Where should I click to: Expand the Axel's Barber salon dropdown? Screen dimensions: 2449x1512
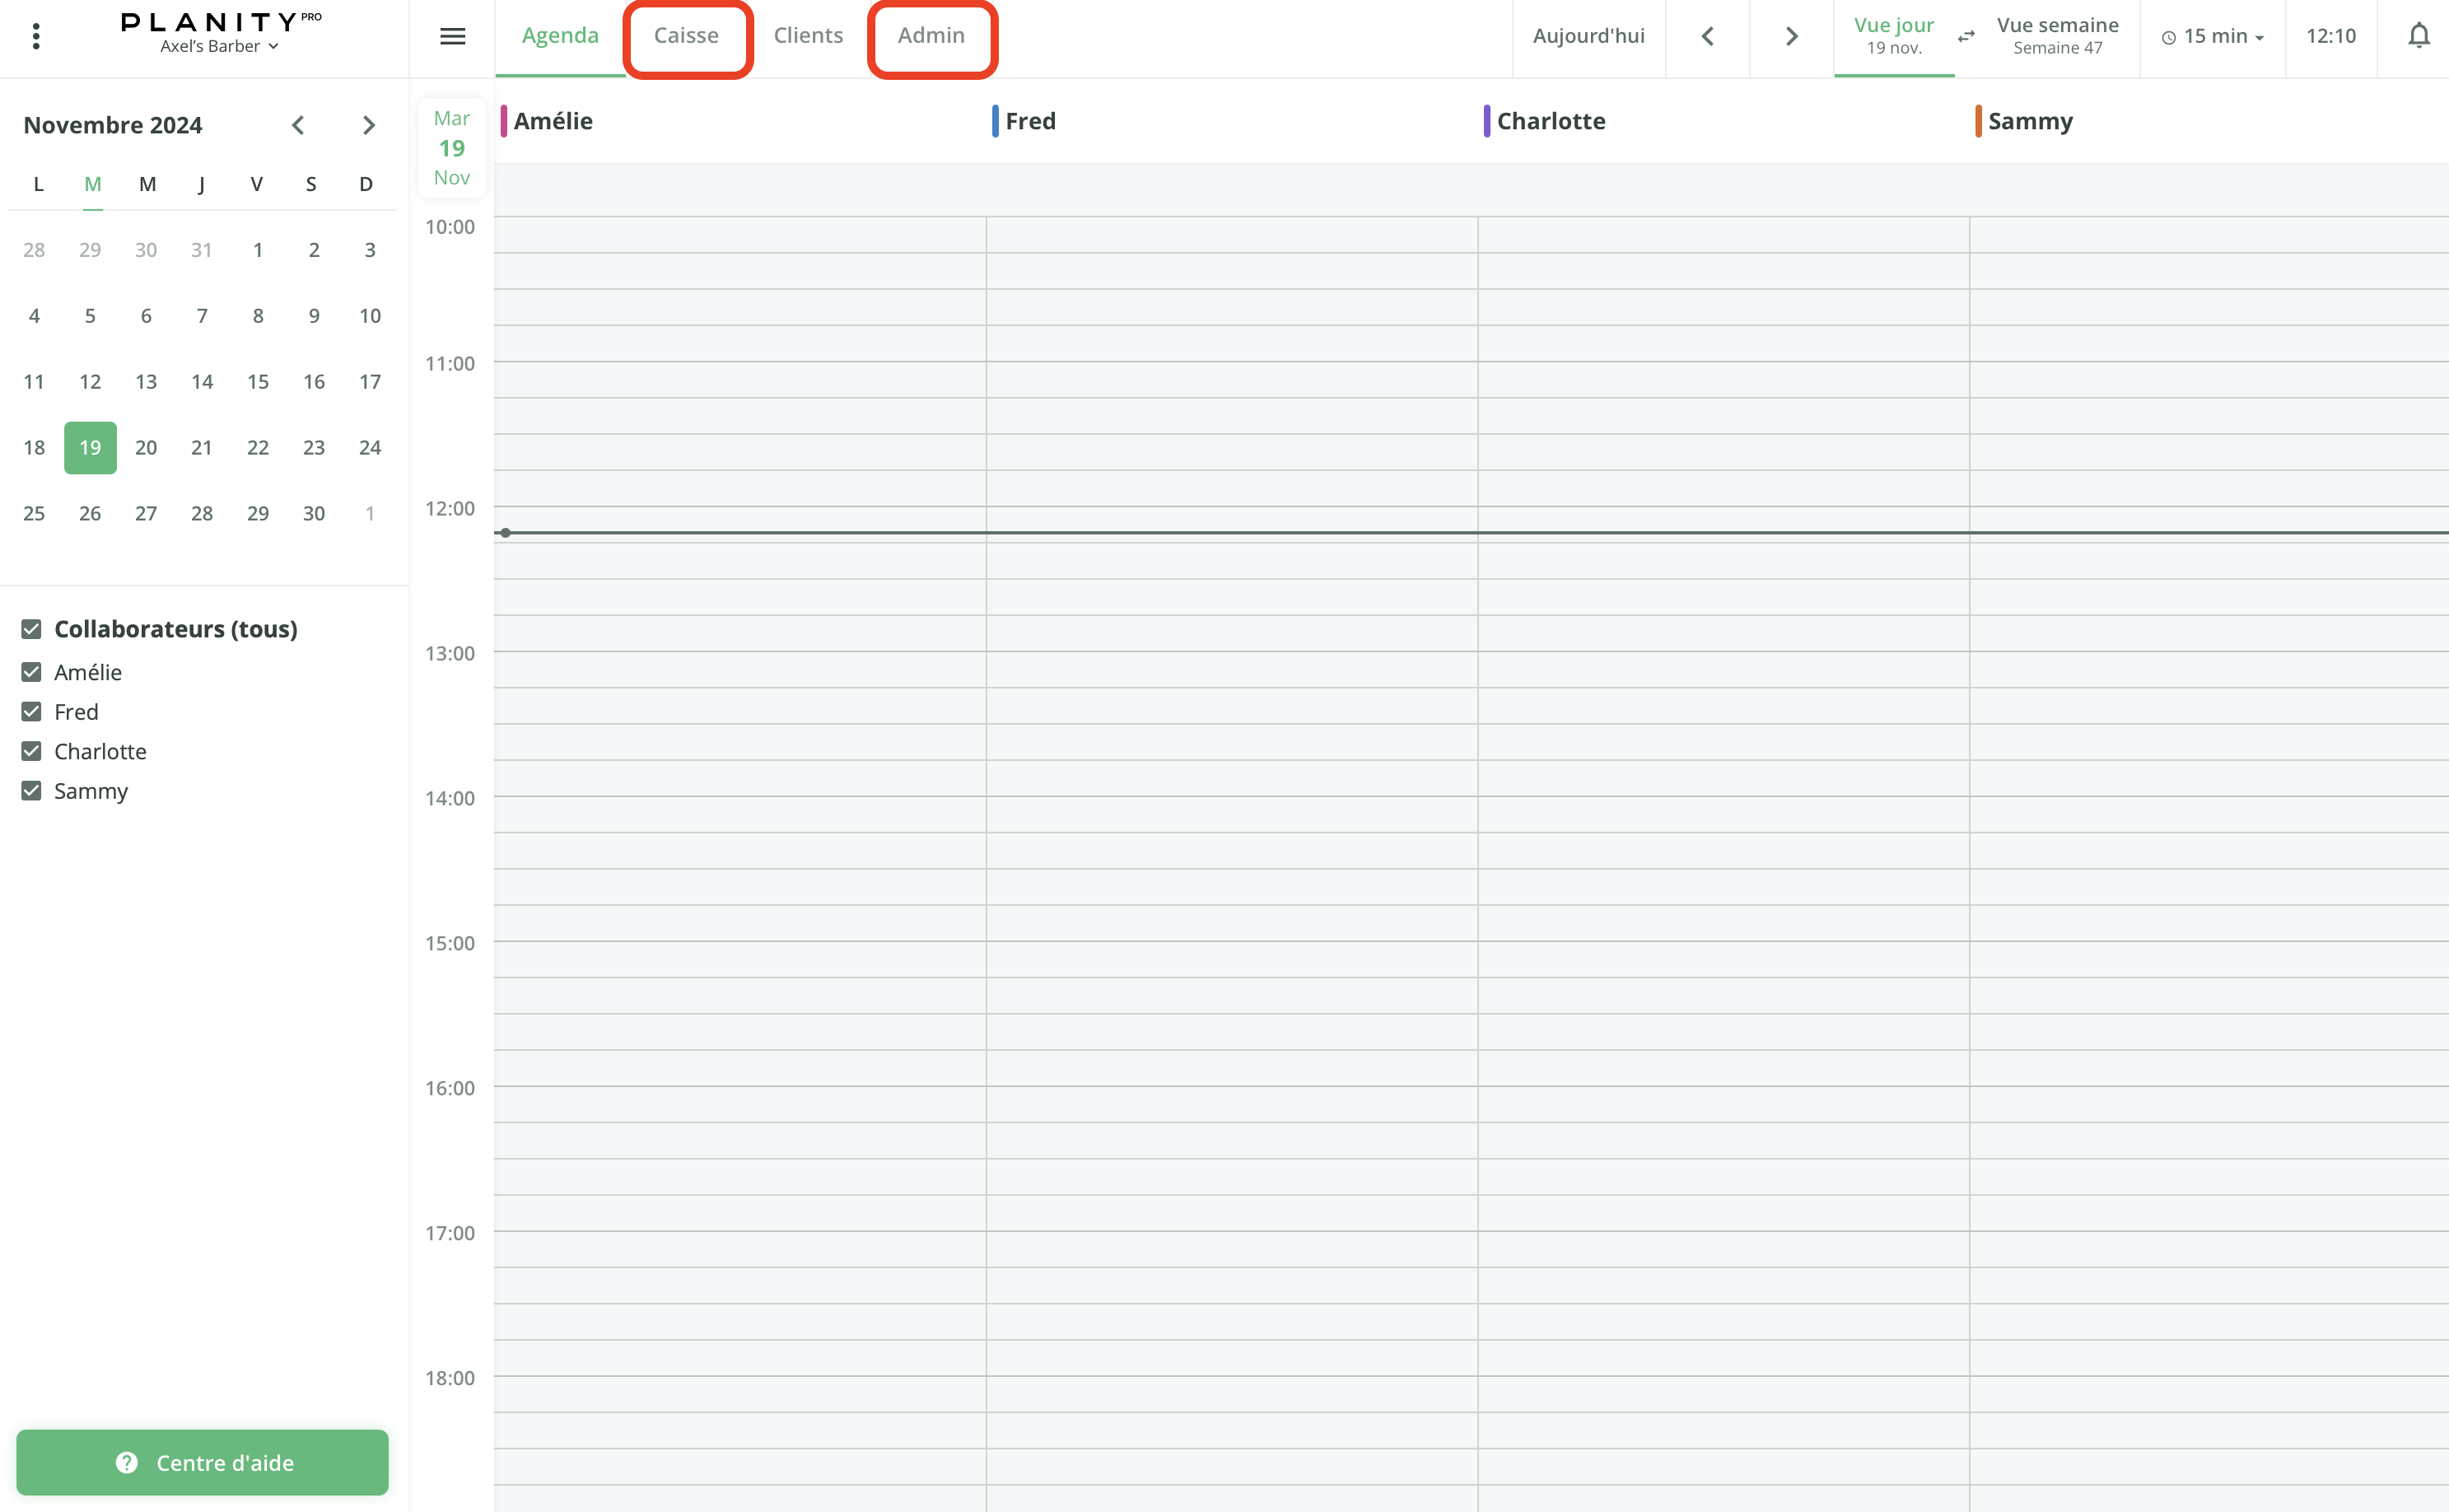pyautogui.click(x=219, y=46)
